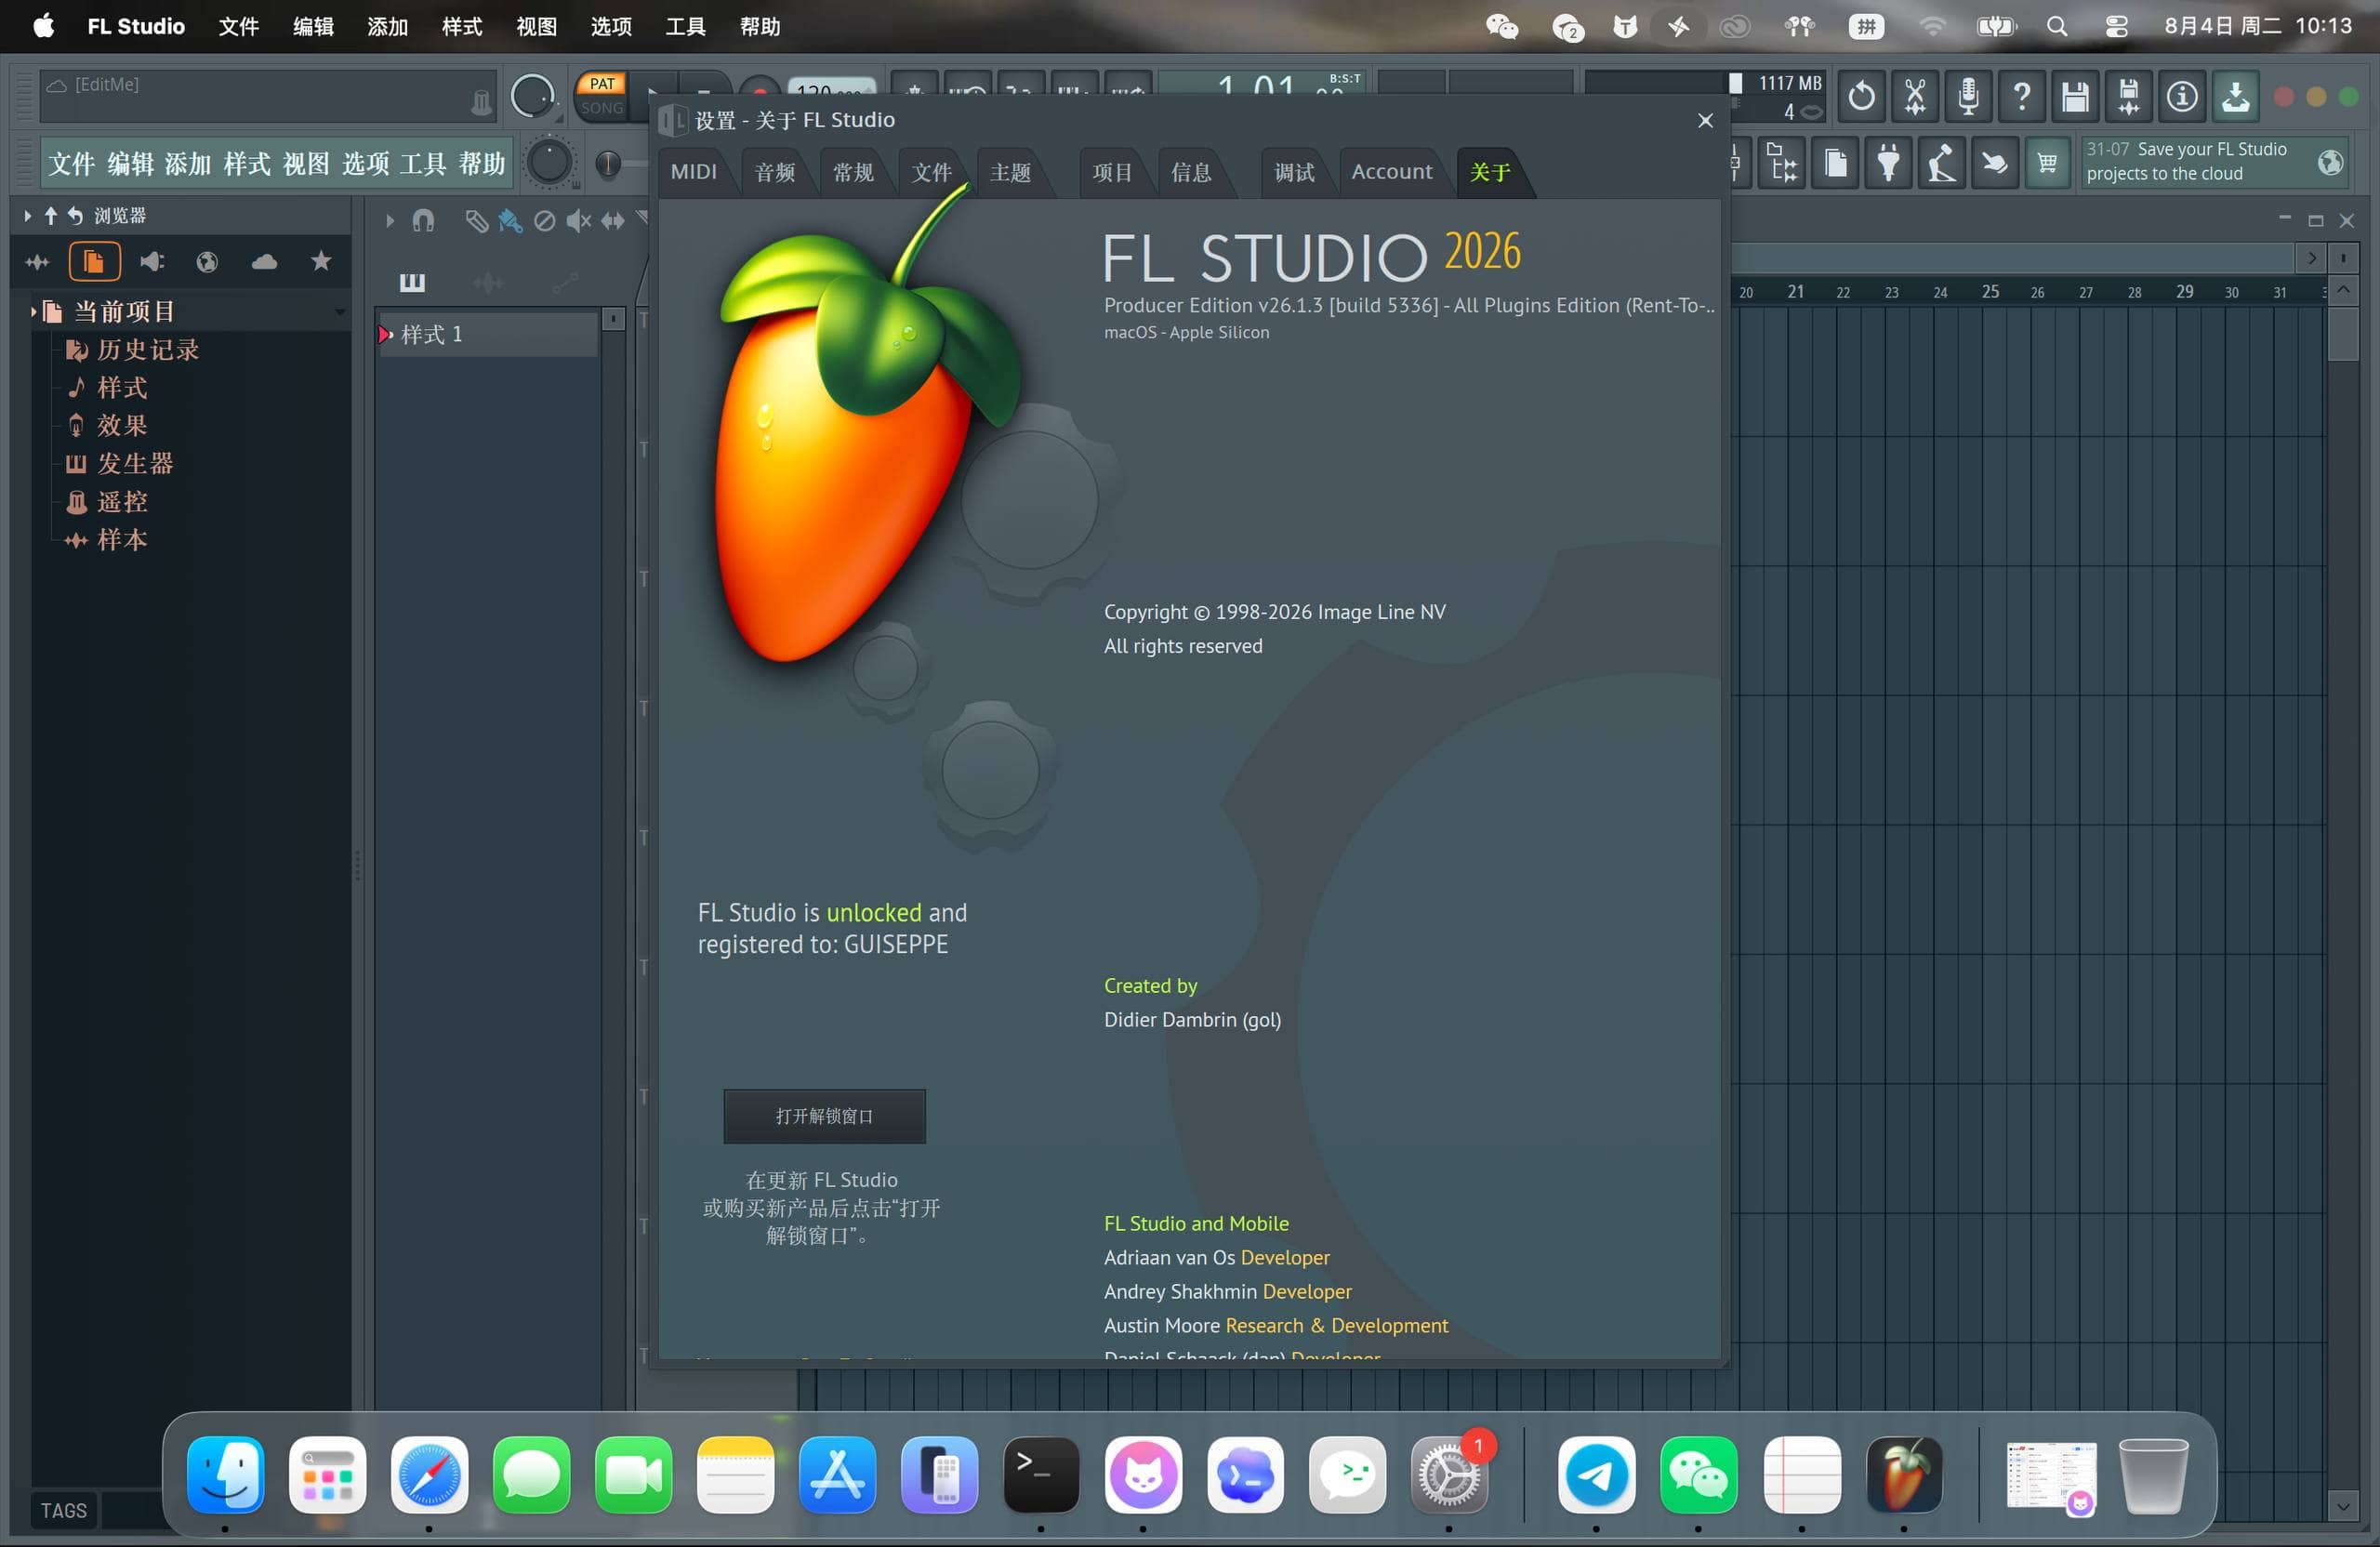Click the browser folder-tree view icon

(x=1782, y=163)
